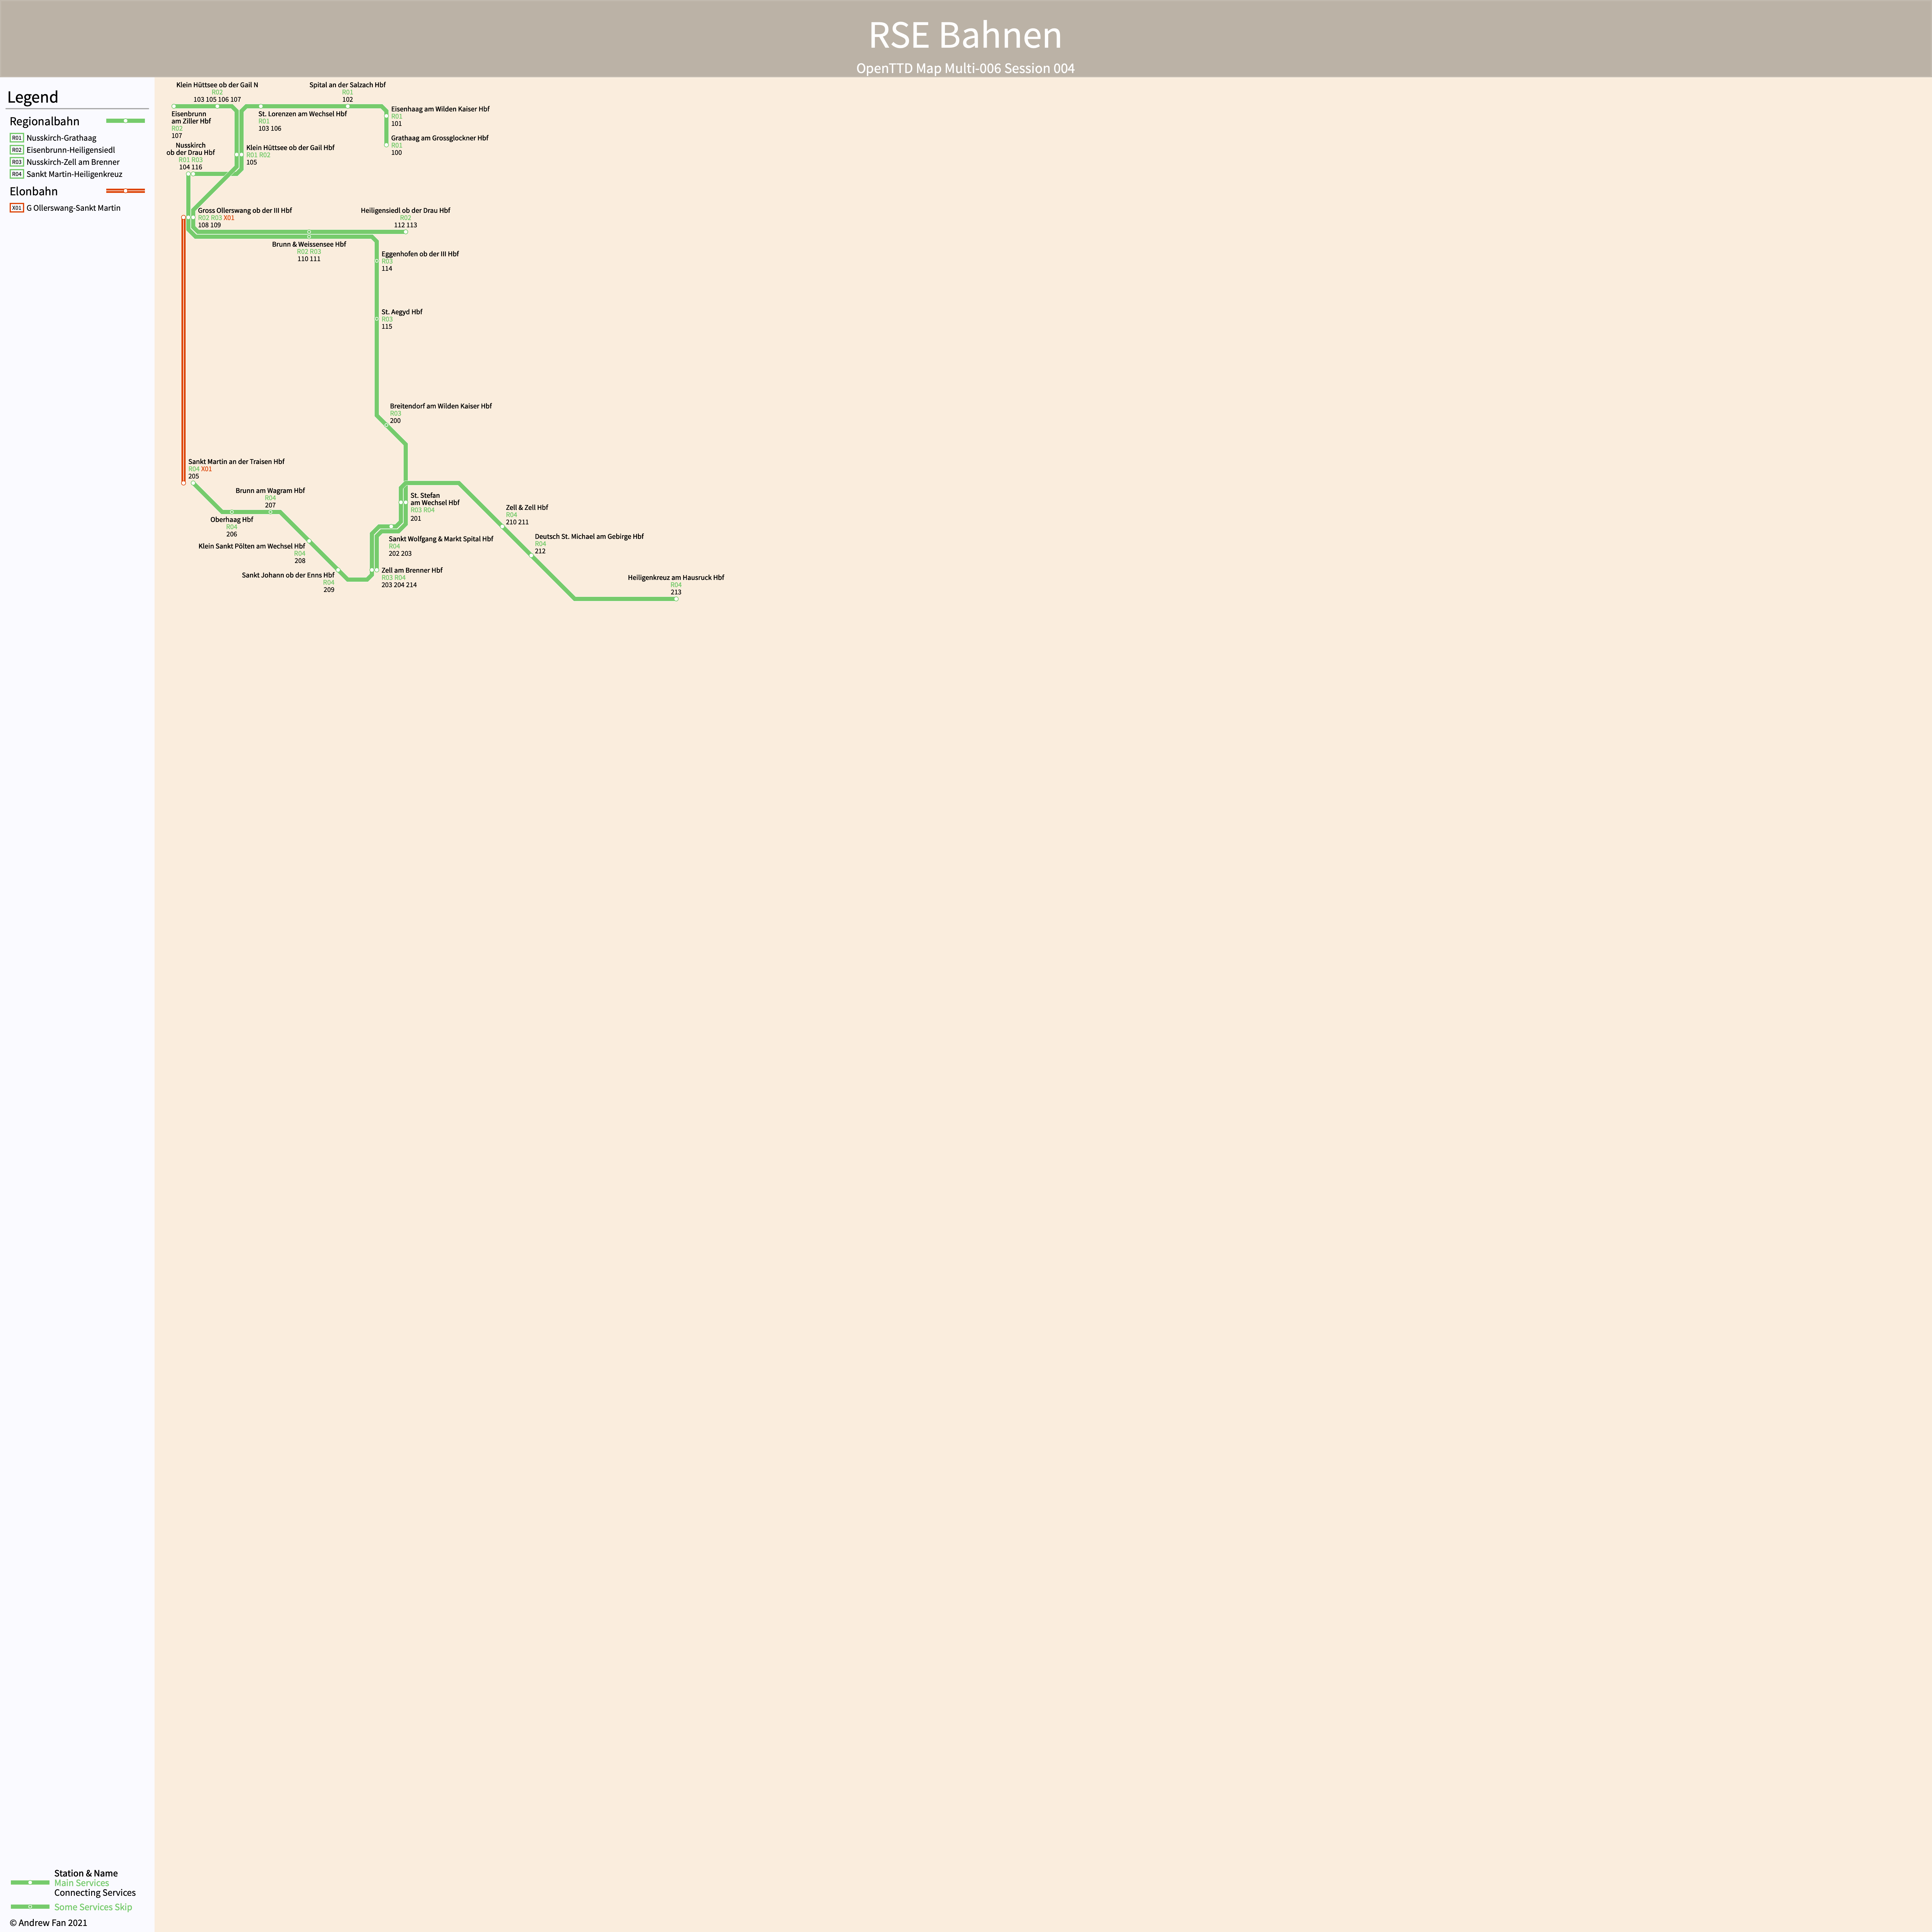The height and width of the screenshot is (1932, 1932).
Task: Click the R02 line badge in legend
Action: tap(17, 150)
